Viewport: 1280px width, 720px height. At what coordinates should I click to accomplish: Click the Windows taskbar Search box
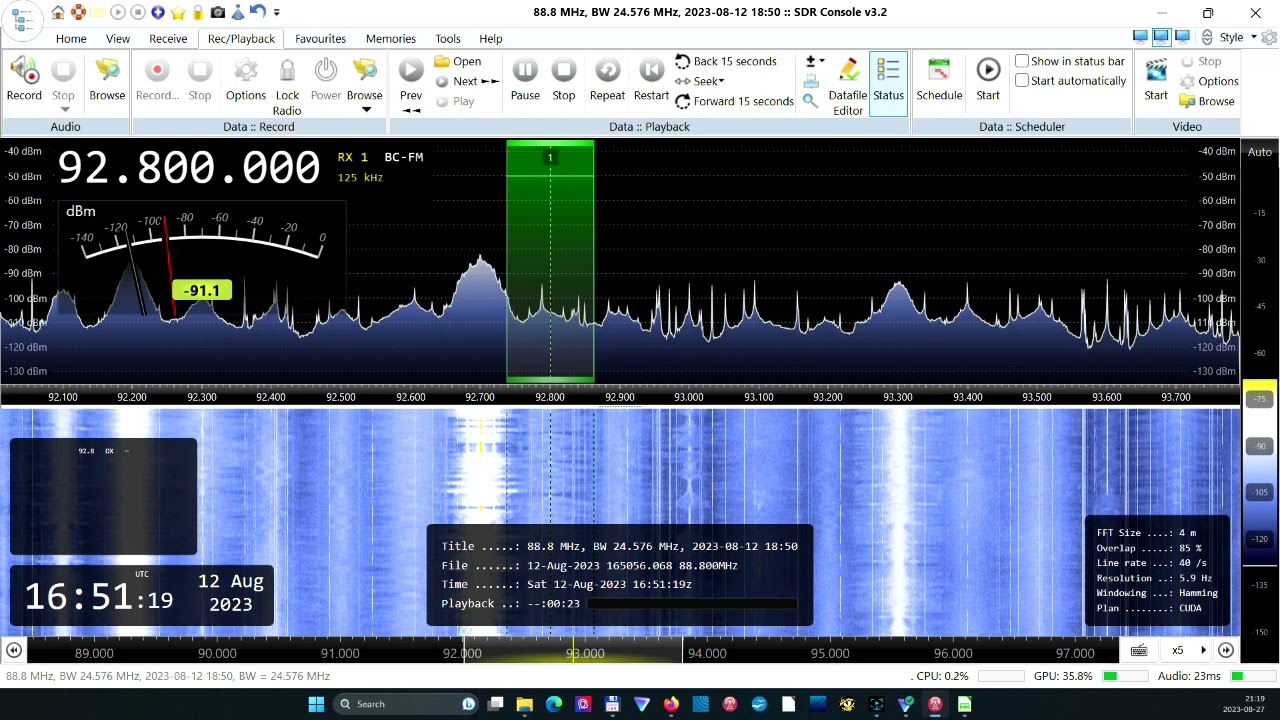click(x=406, y=704)
